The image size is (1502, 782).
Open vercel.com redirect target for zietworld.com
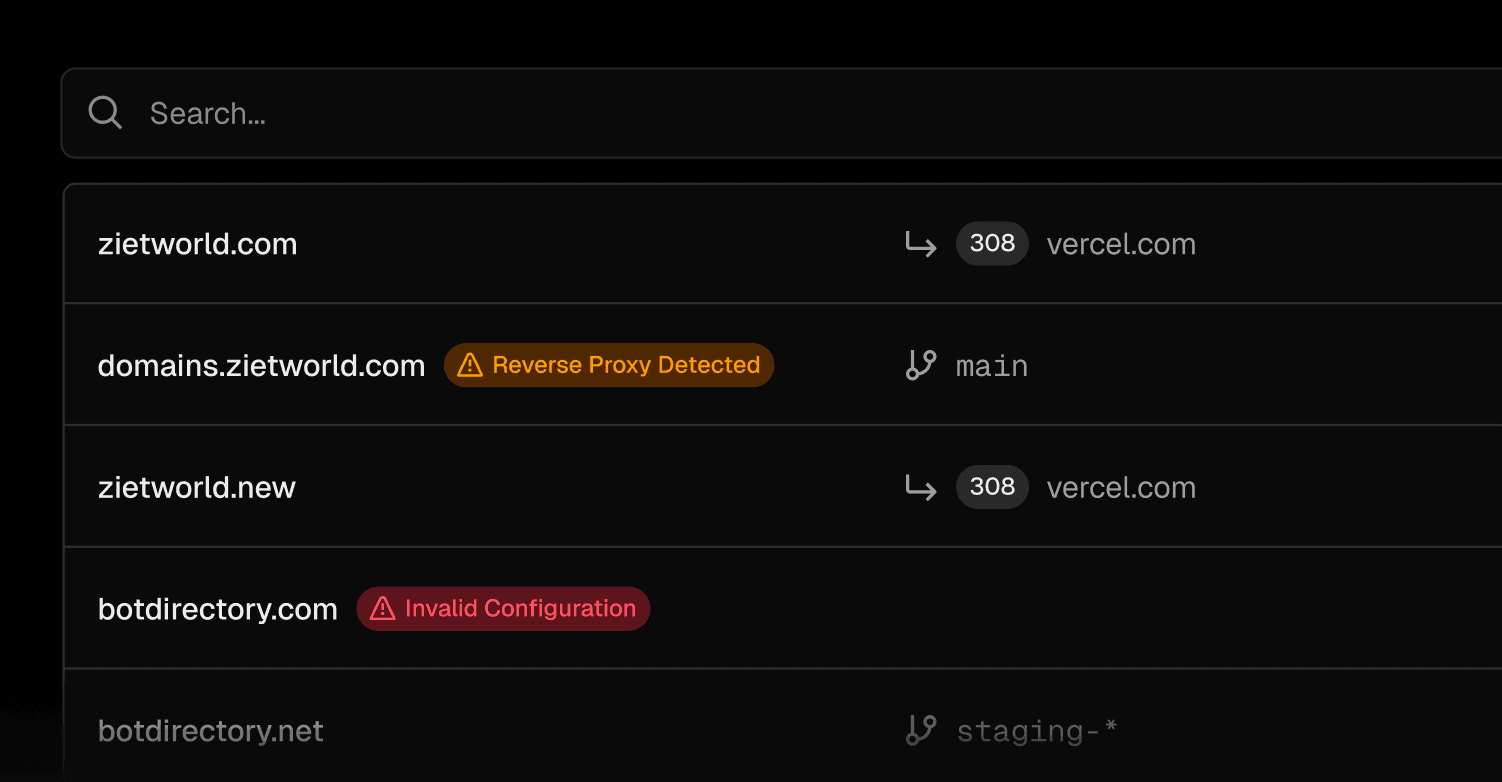(x=1121, y=244)
